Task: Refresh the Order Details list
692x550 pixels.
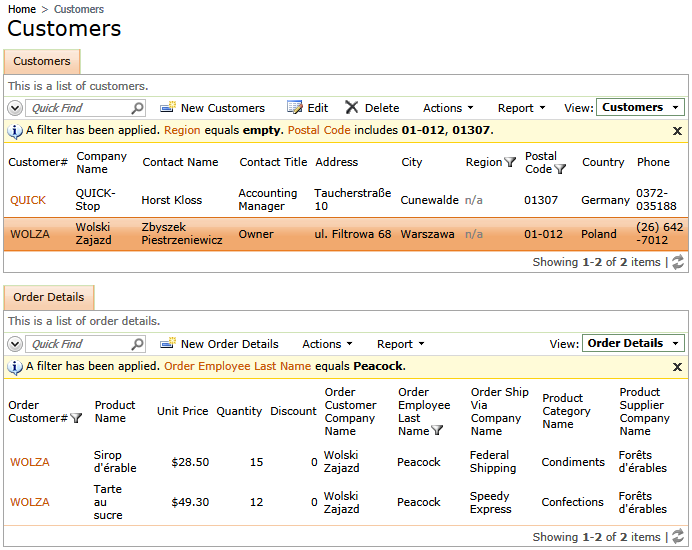Action: (x=677, y=537)
